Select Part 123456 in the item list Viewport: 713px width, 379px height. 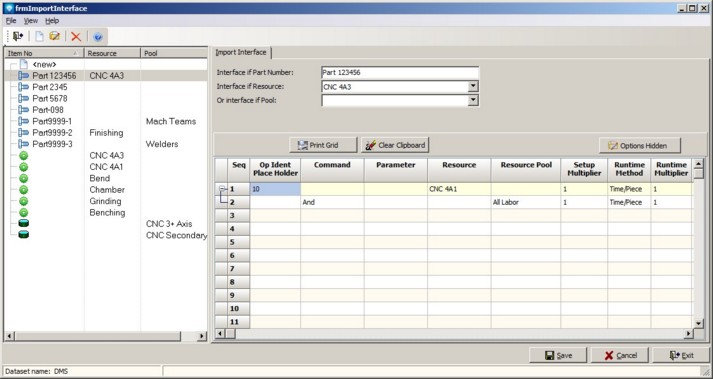pyautogui.click(x=54, y=76)
